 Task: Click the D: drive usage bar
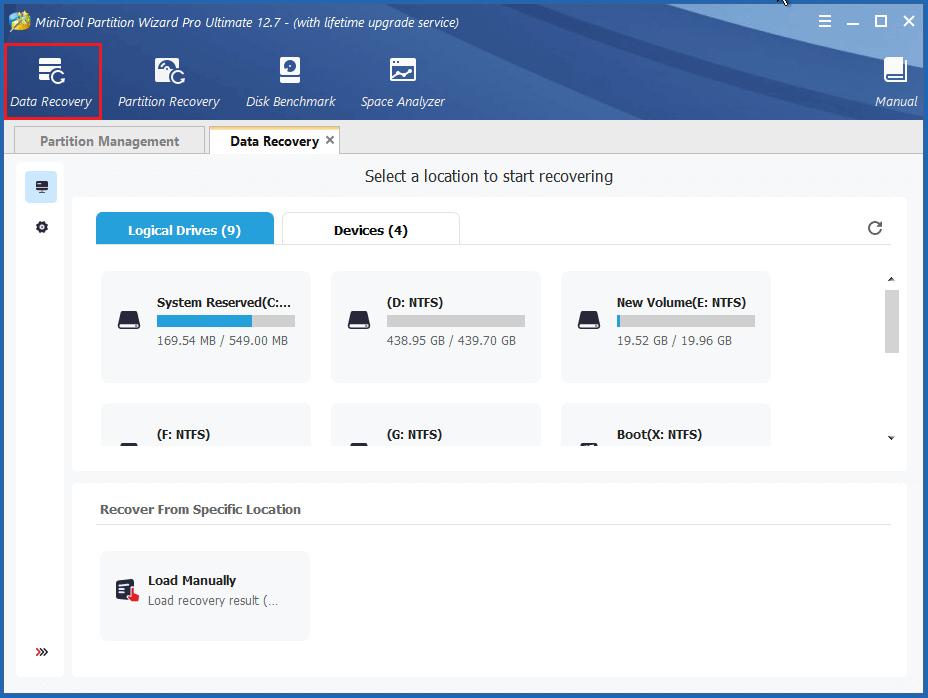[456, 321]
